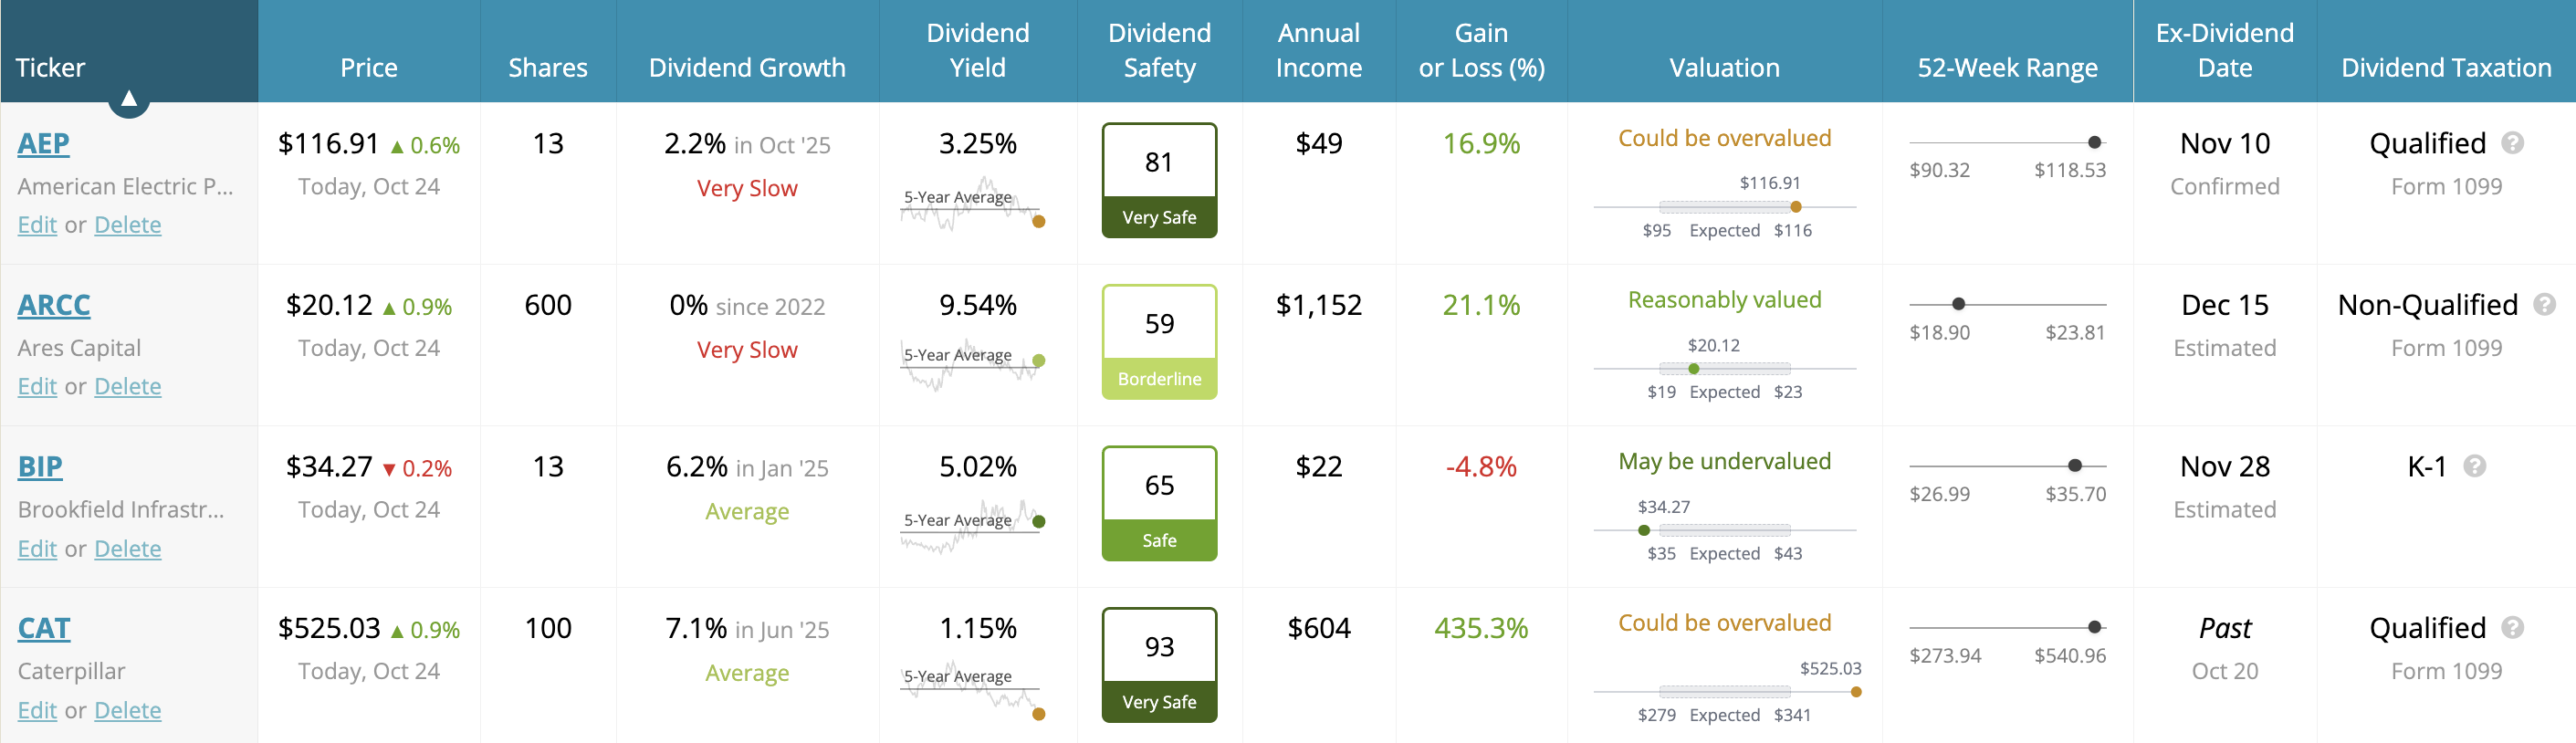Screen dimensions: 2576x743
Task: Open the AEP ticker page
Action: point(43,143)
